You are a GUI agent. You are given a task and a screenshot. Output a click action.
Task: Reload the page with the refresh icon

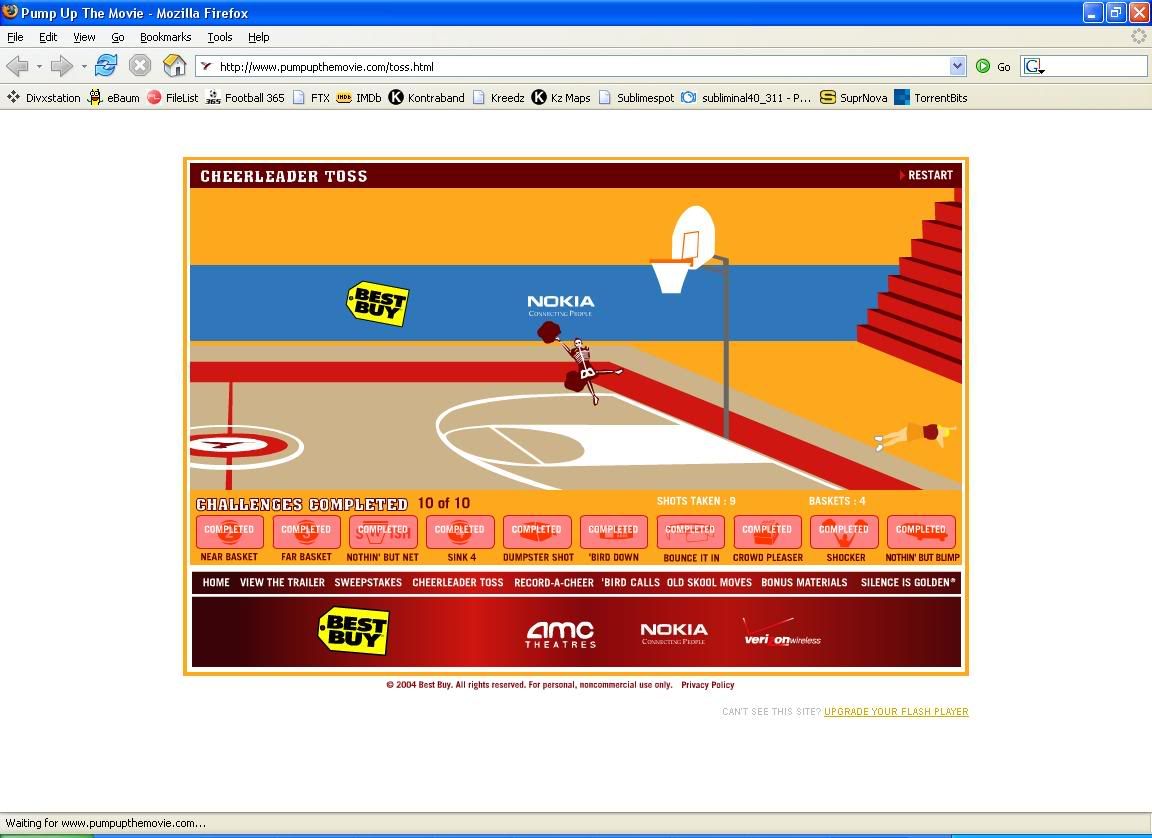pyautogui.click(x=106, y=65)
